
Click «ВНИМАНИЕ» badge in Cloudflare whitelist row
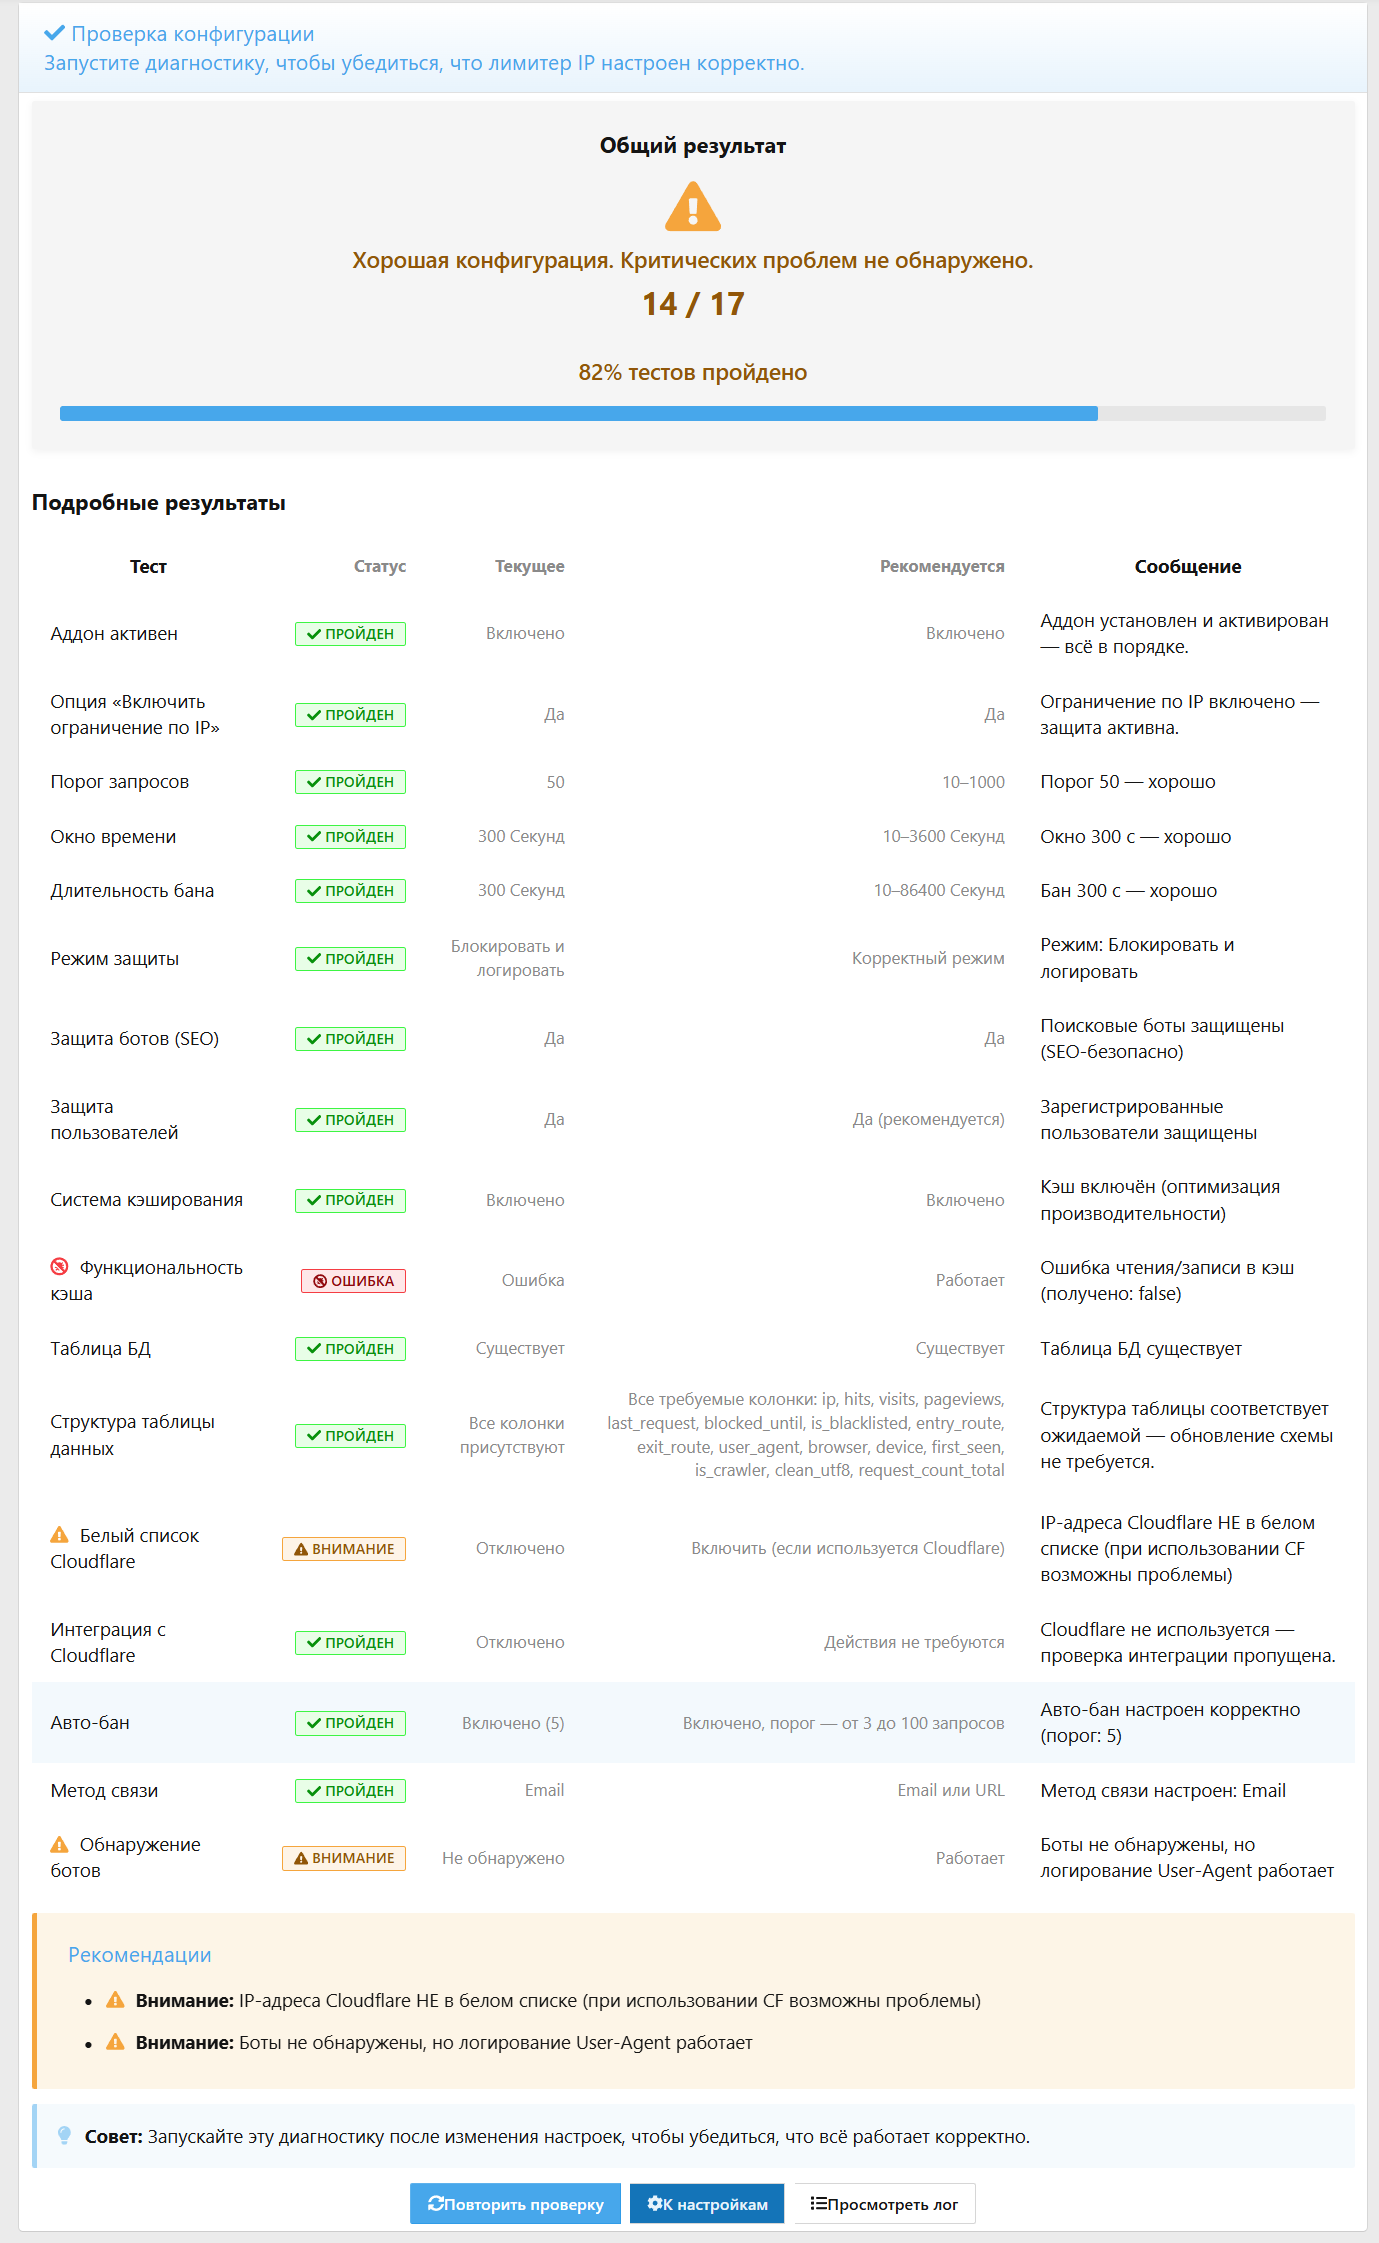click(344, 1549)
